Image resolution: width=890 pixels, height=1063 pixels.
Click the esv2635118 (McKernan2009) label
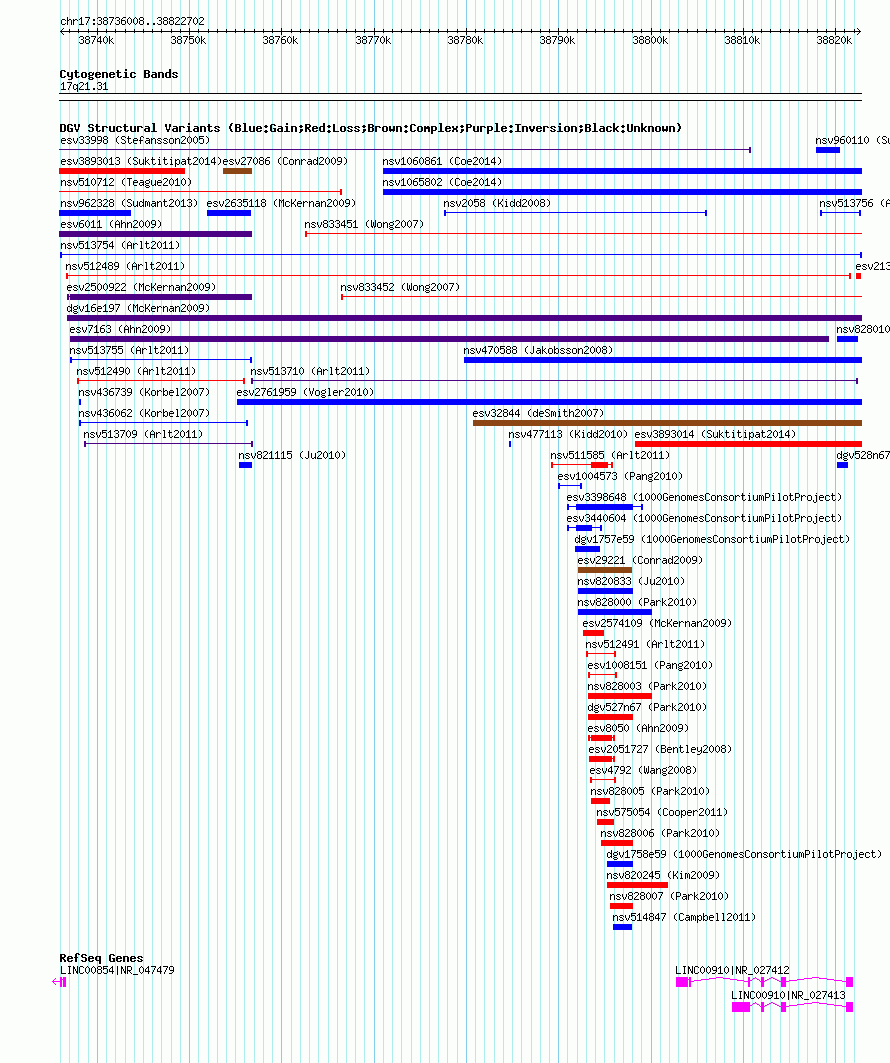pos(281,203)
